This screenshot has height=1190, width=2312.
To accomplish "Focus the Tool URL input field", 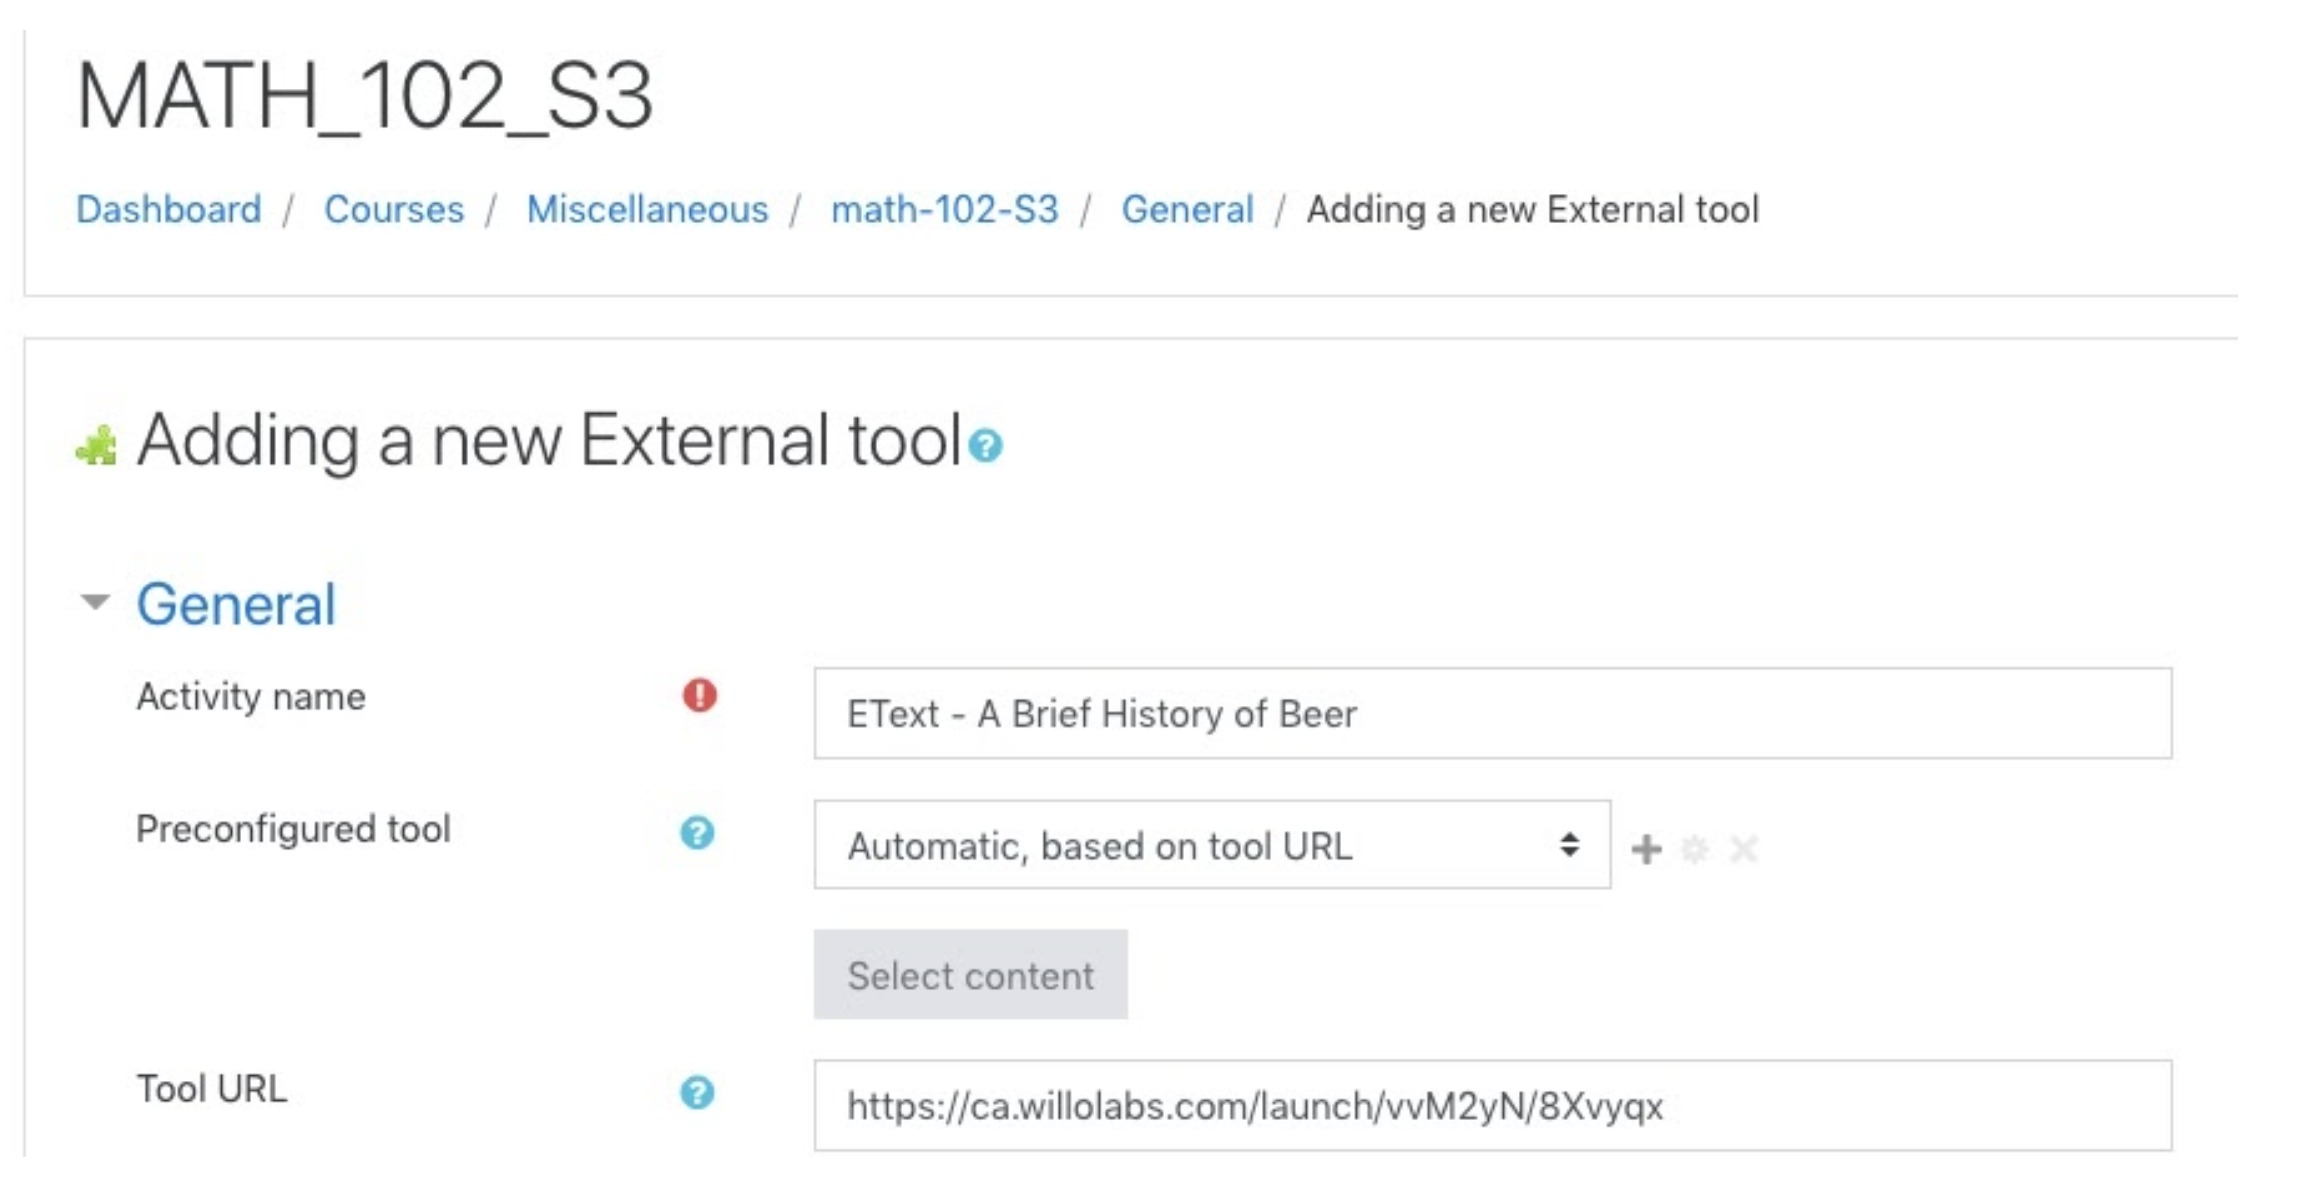I will [x=1492, y=1105].
